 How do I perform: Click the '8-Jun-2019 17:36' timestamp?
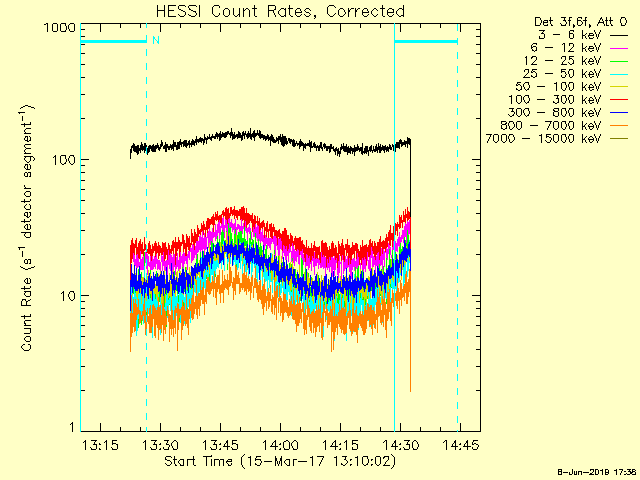(x=597, y=472)
